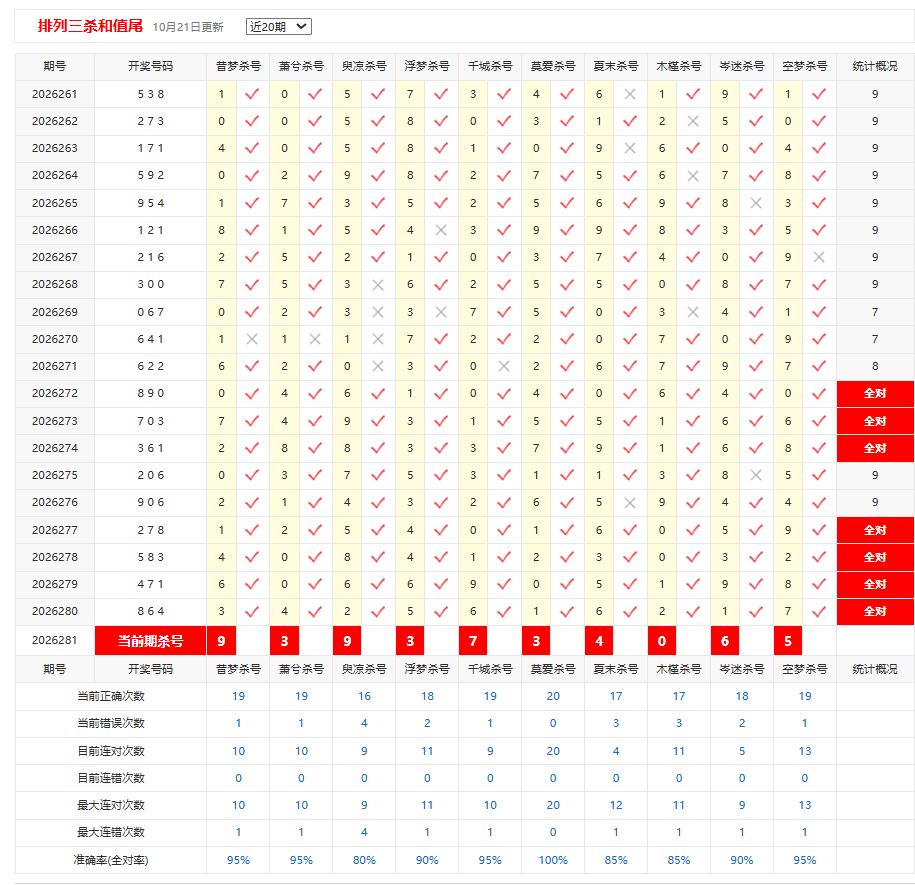Click the 最大连错次数 row label
The image size is (915, 885).
click(111, 832)
